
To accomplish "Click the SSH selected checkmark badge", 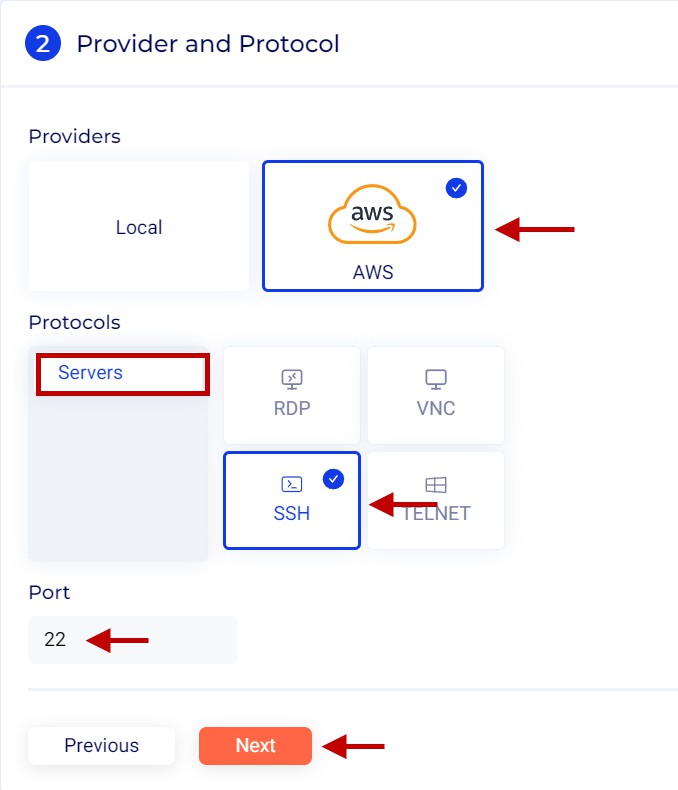I will 333,479.
